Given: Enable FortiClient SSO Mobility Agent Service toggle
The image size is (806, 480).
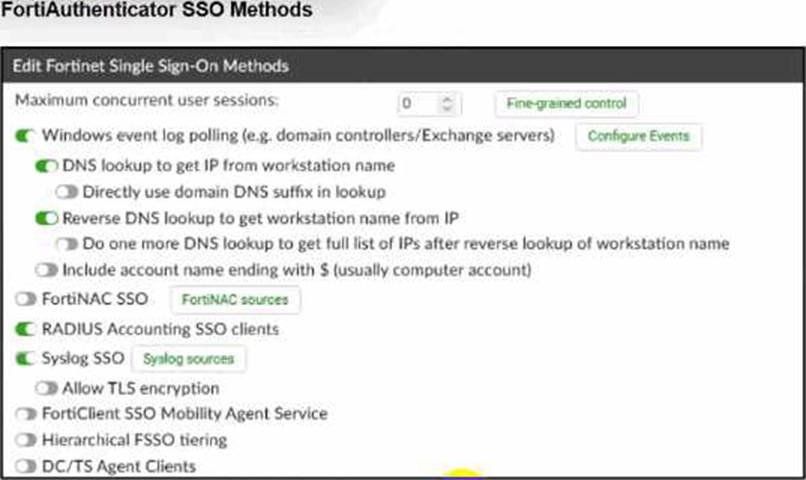Looking at the screenshot, I should click(x=26, y=413).
